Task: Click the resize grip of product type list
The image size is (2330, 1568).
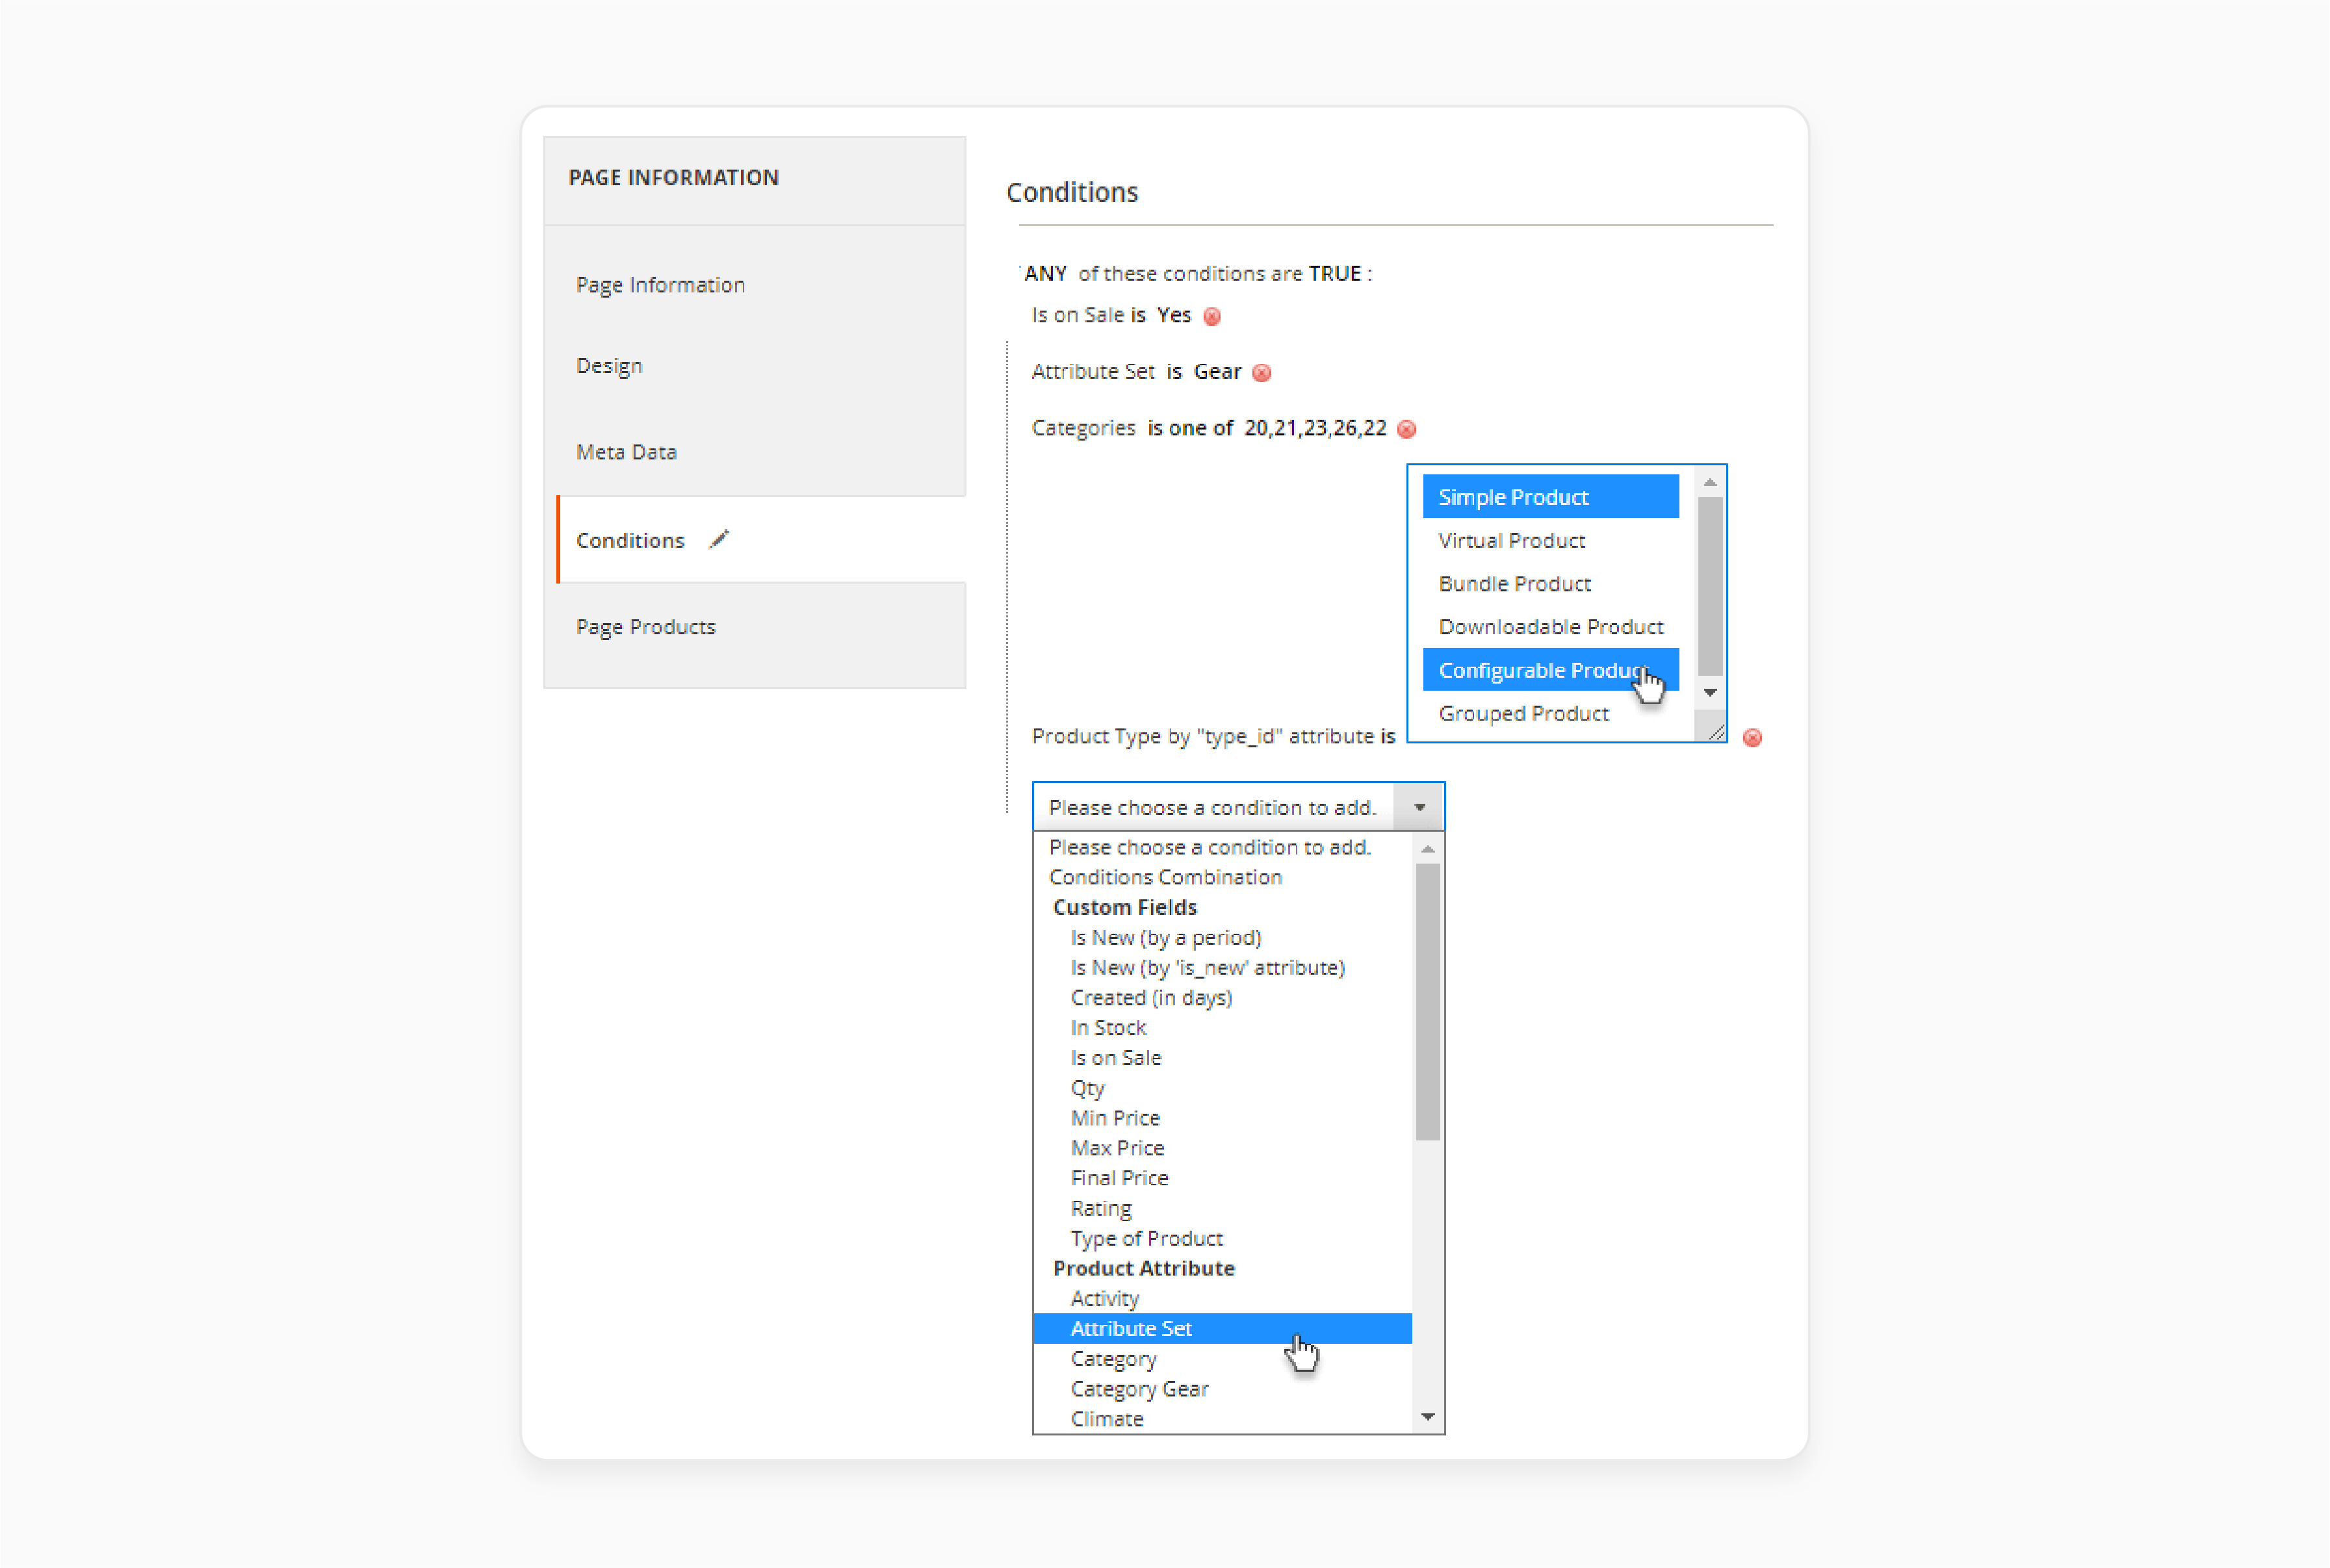Action: 1716,732
